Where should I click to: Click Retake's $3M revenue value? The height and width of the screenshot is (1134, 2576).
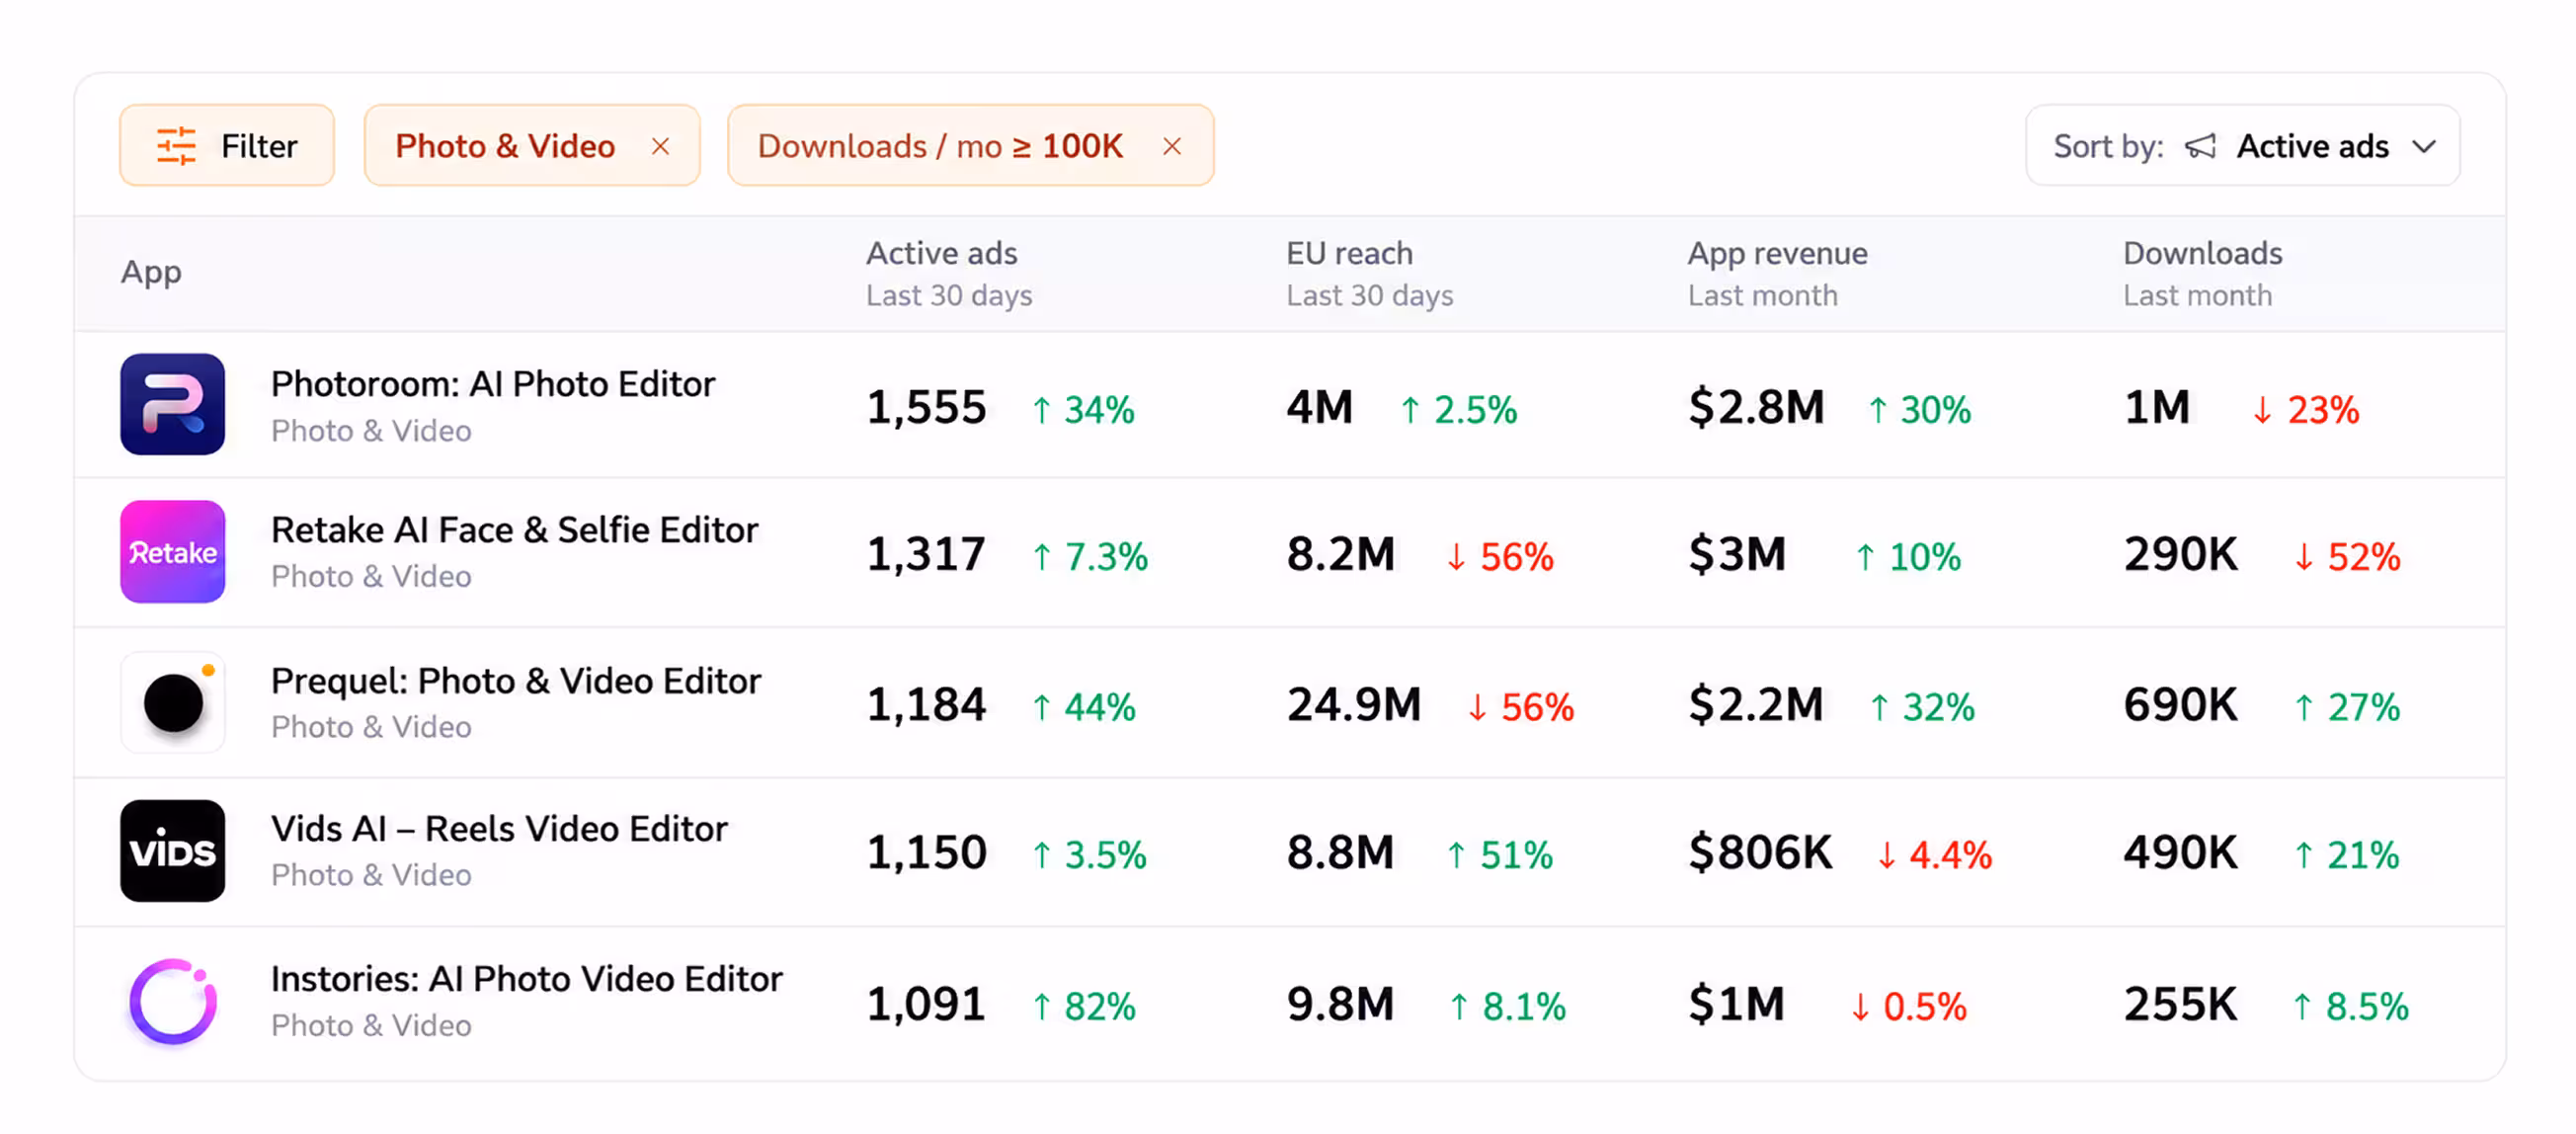click(x=1737, y=554)
